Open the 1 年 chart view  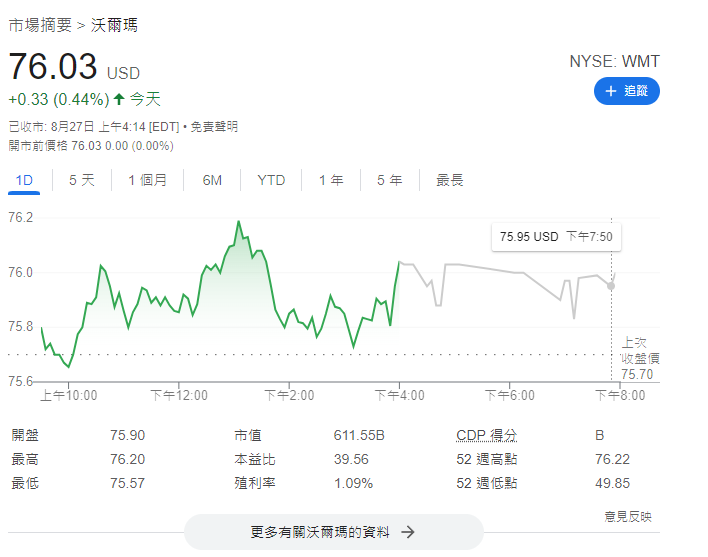[331, 181]
